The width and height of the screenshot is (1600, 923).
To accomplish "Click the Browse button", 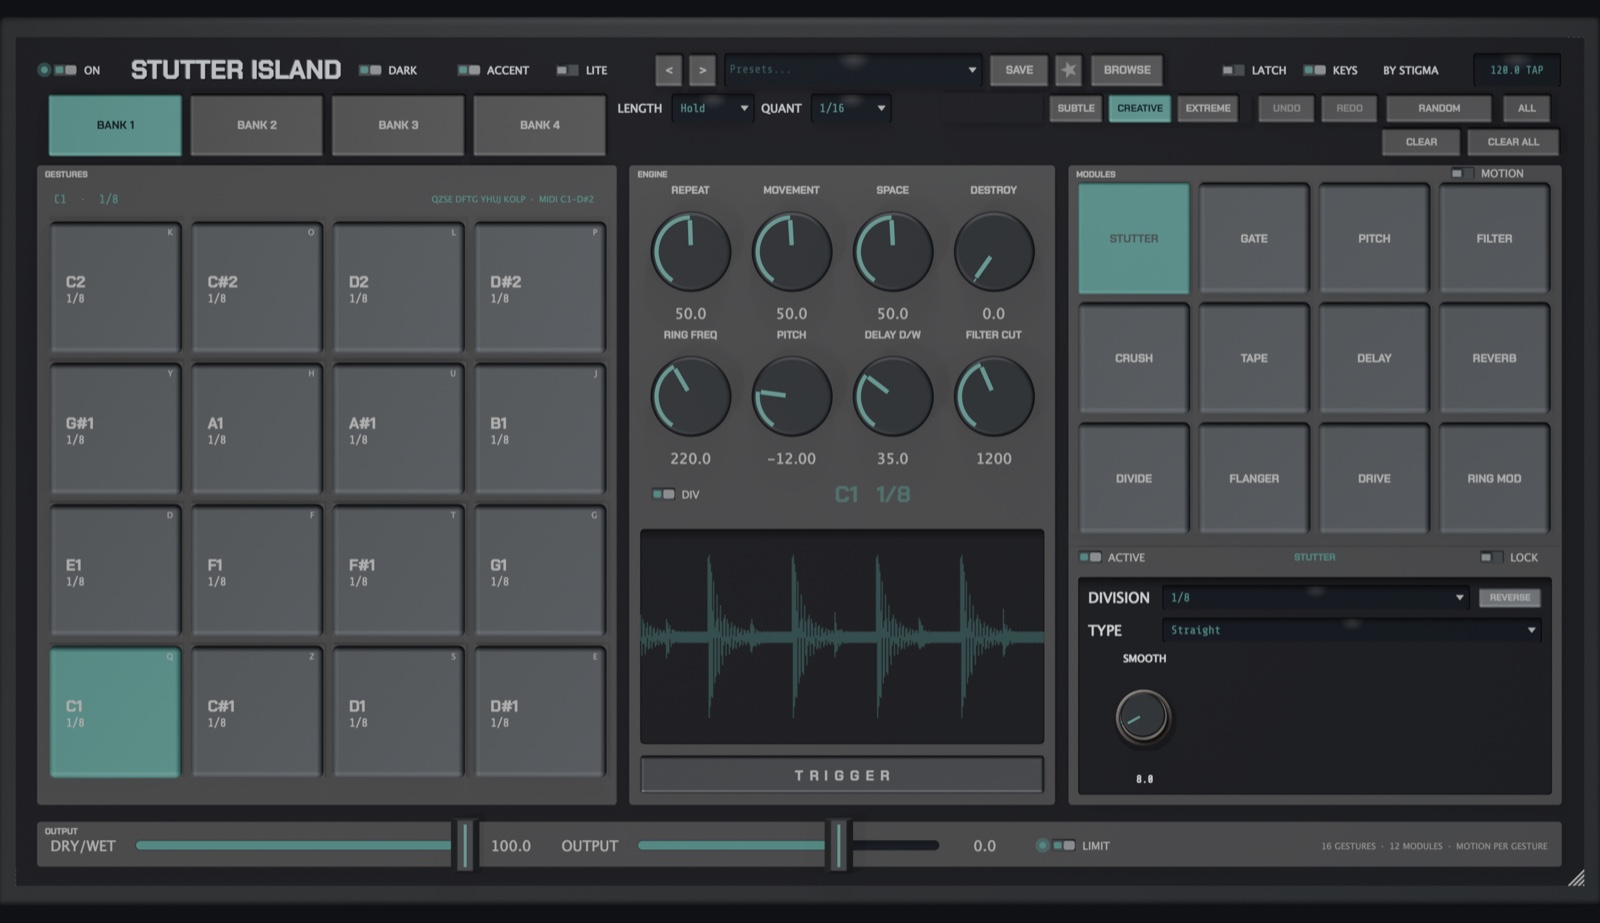I will tap(1127, 70).
